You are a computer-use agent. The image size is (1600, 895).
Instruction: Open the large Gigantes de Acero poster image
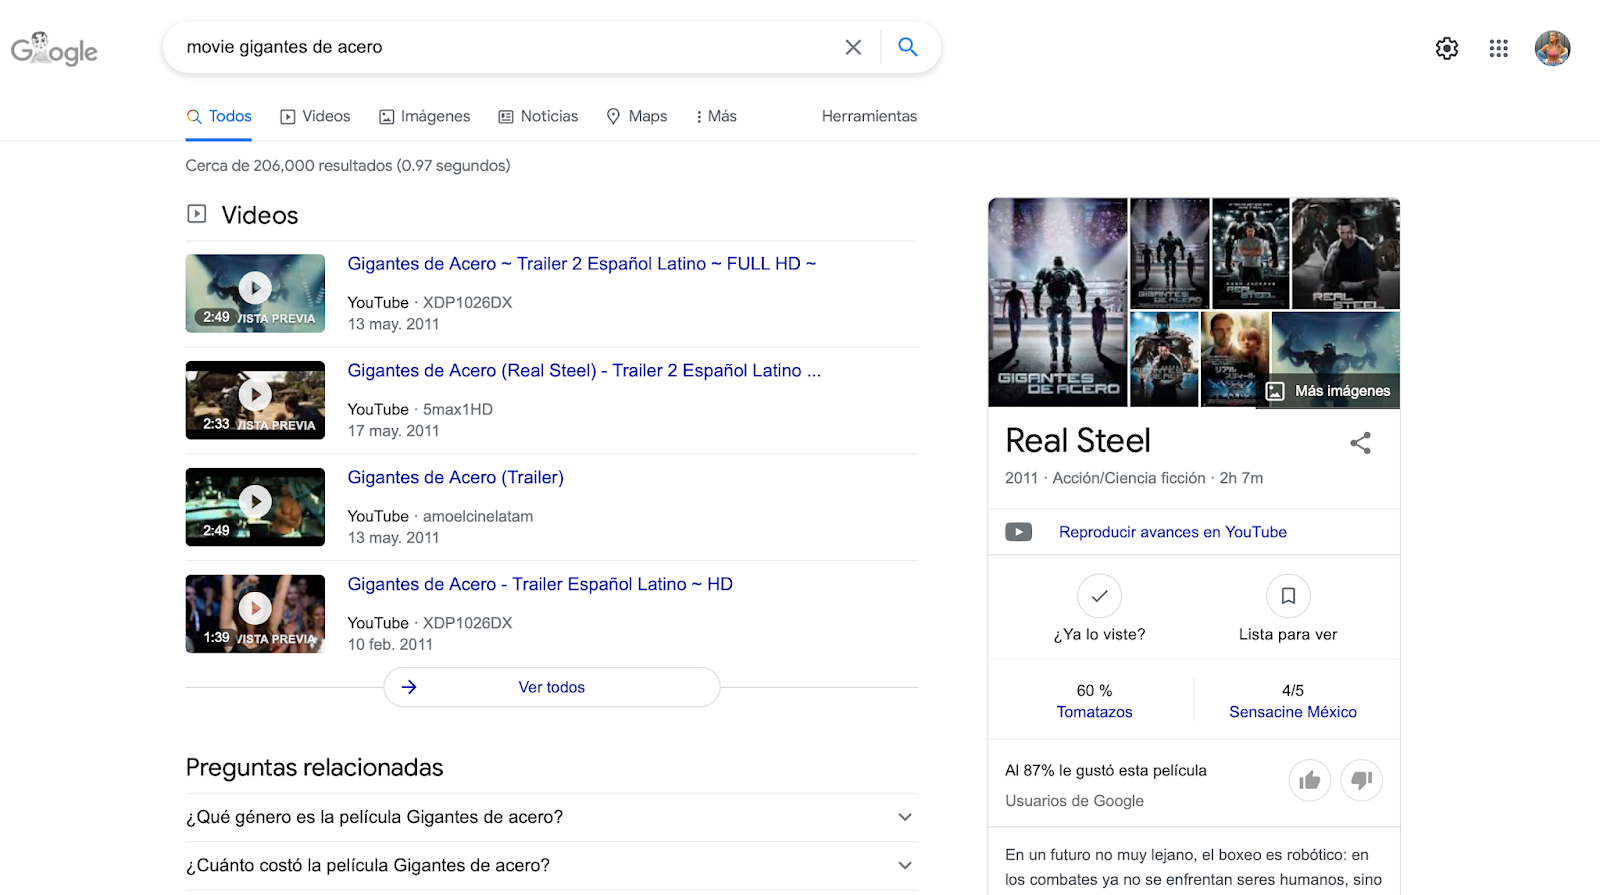(x=1058, y=302)
